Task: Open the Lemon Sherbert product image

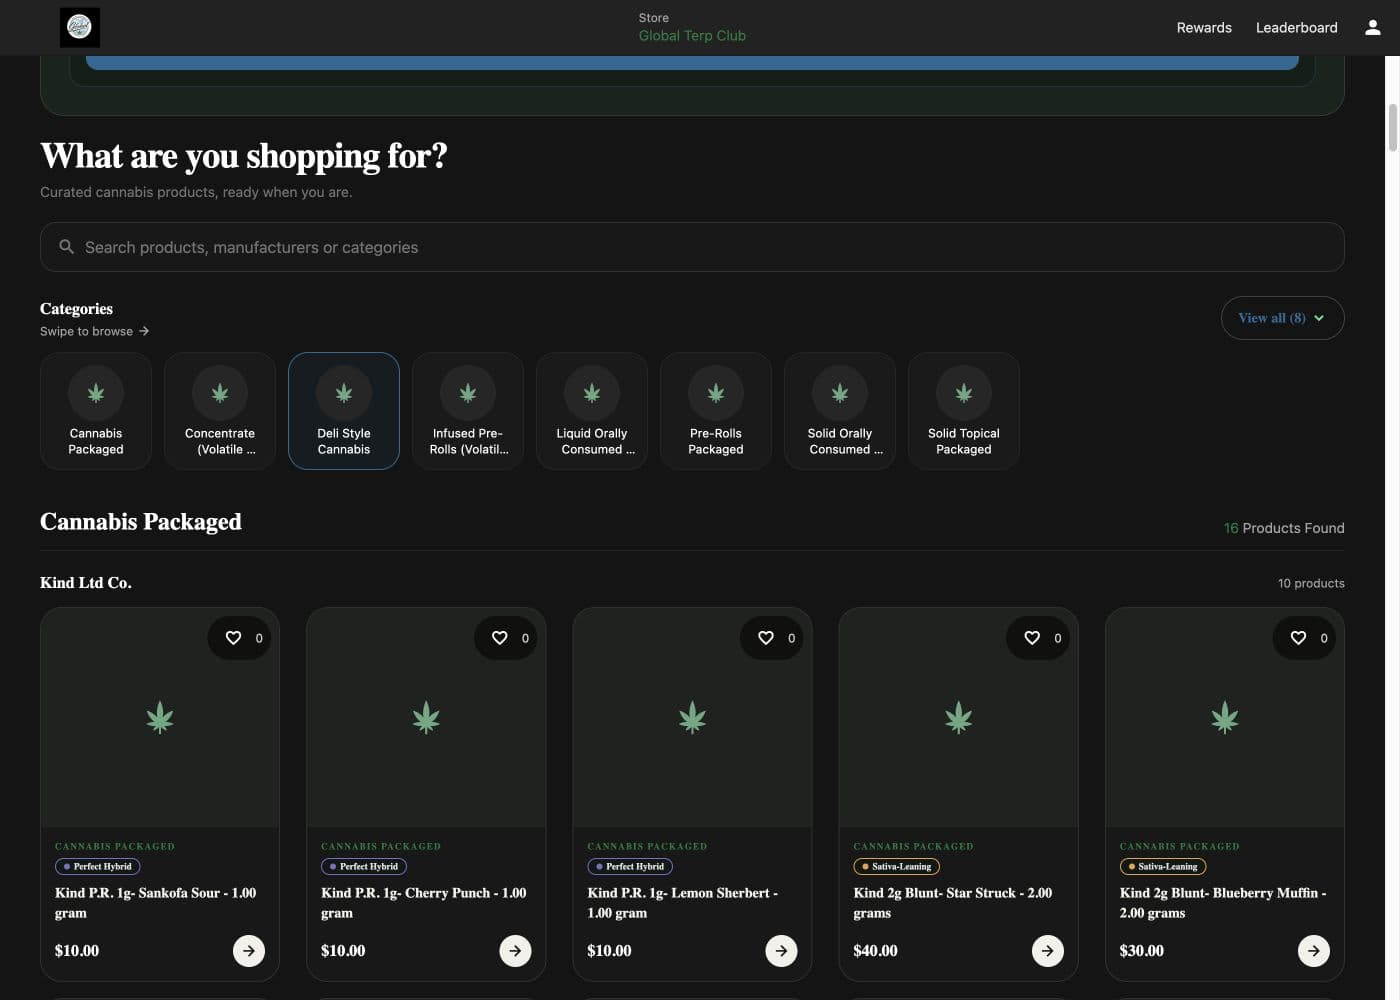Action: (692, 718)
